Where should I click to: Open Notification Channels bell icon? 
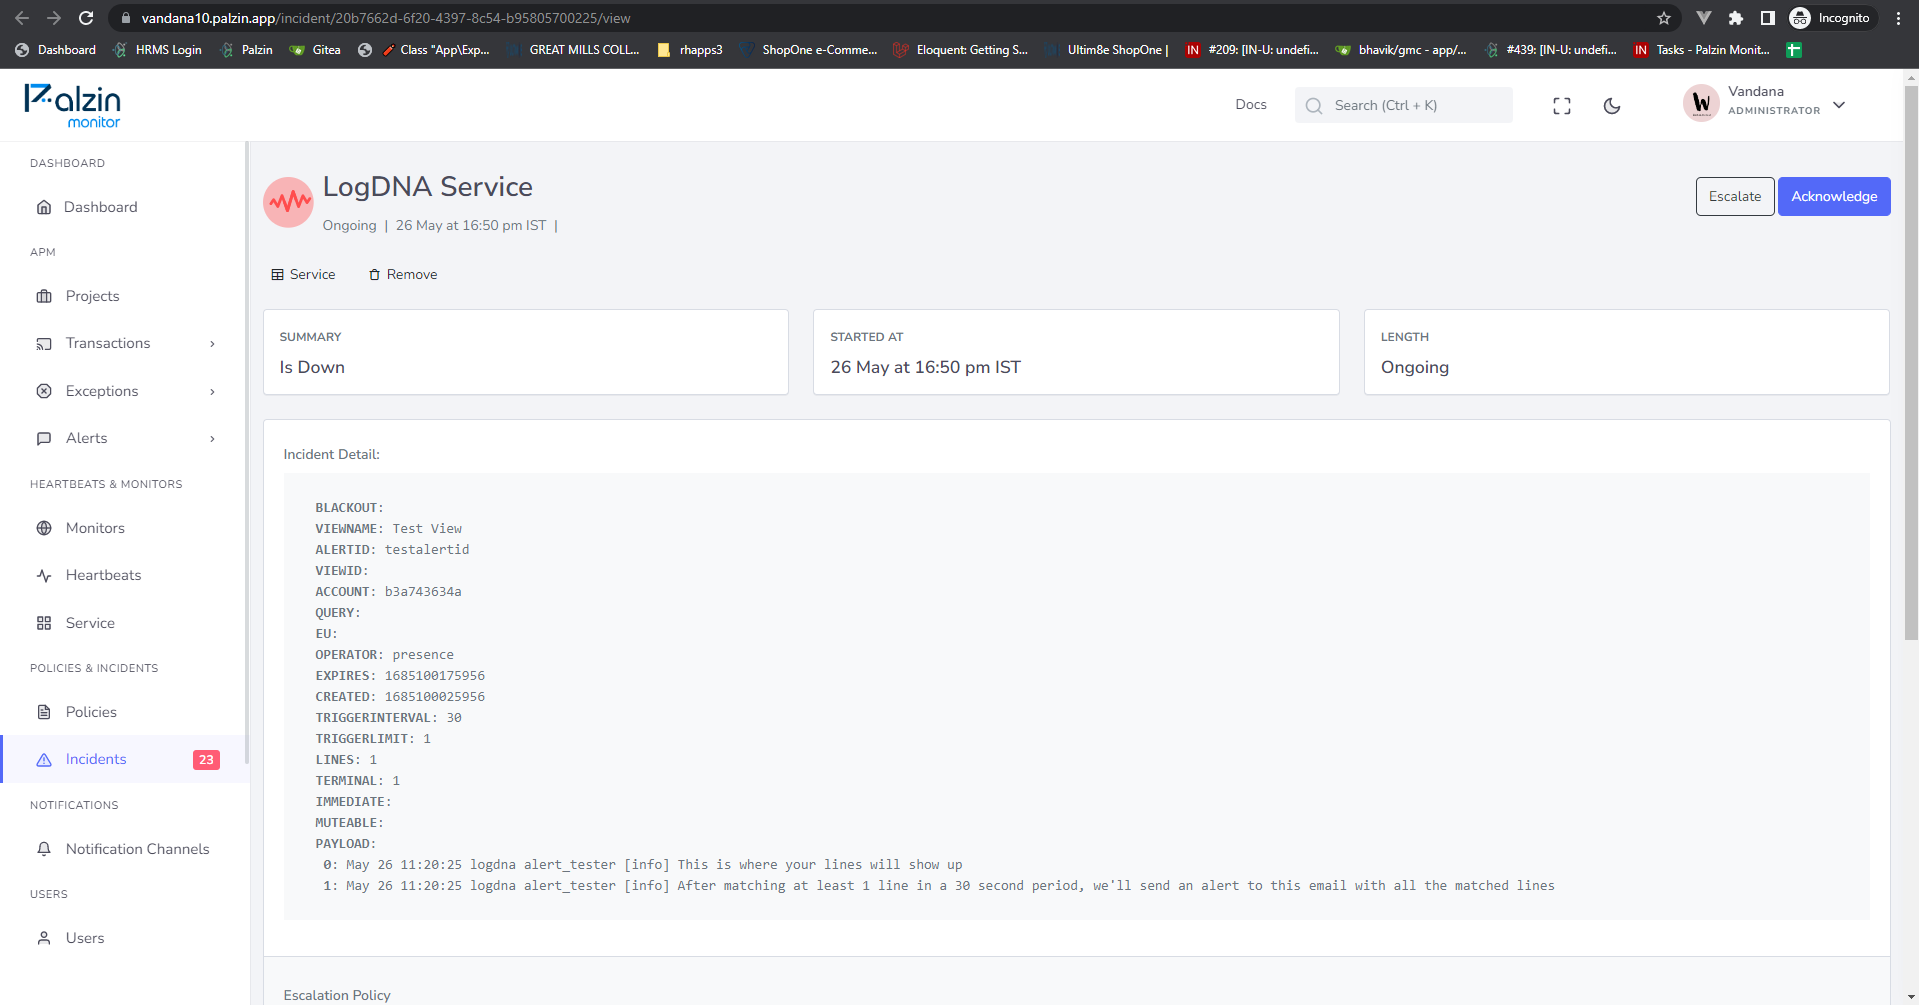[x=44, y=849]
